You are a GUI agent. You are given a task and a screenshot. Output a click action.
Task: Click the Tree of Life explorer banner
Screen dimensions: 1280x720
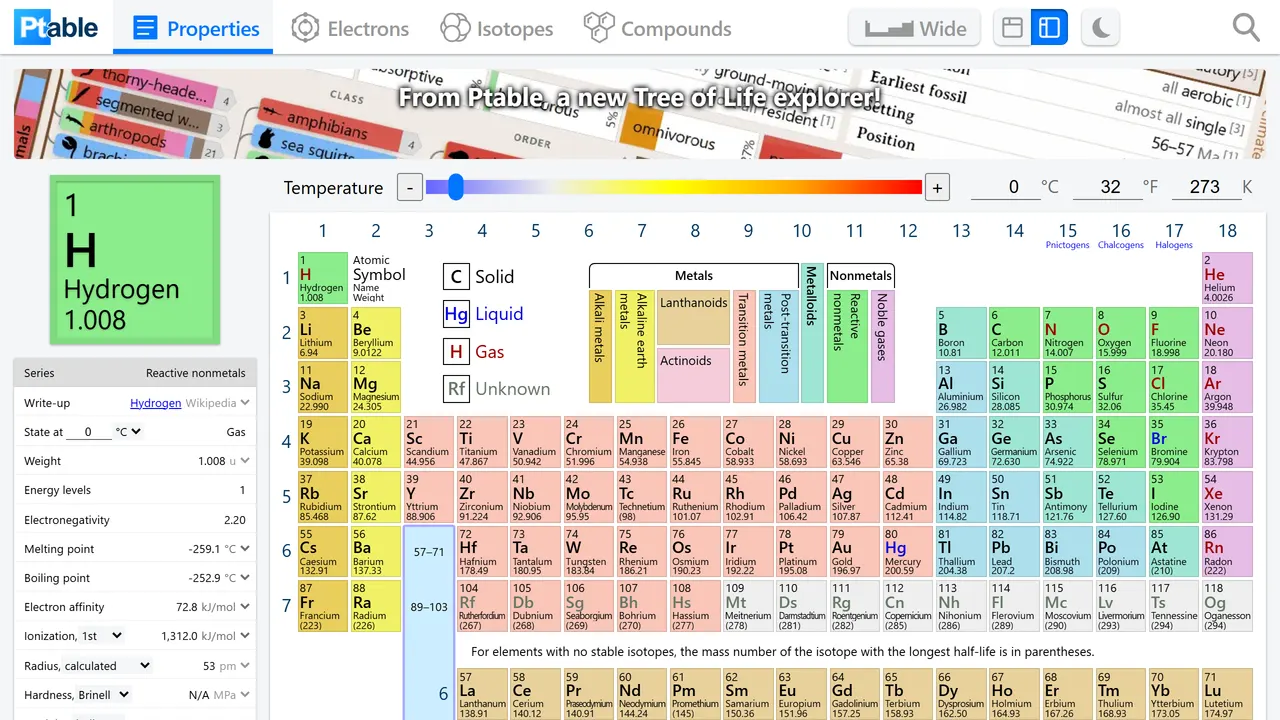(640, 114)
